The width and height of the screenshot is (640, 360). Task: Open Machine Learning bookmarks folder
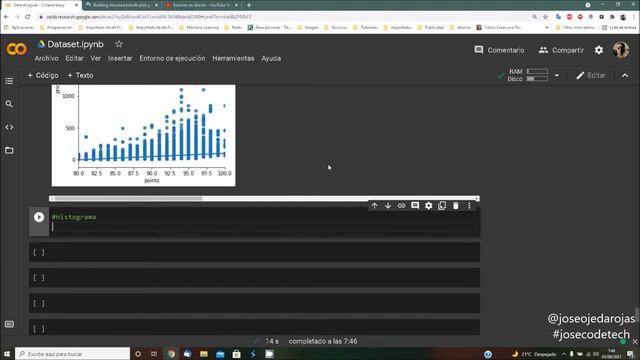pos(200,27)
